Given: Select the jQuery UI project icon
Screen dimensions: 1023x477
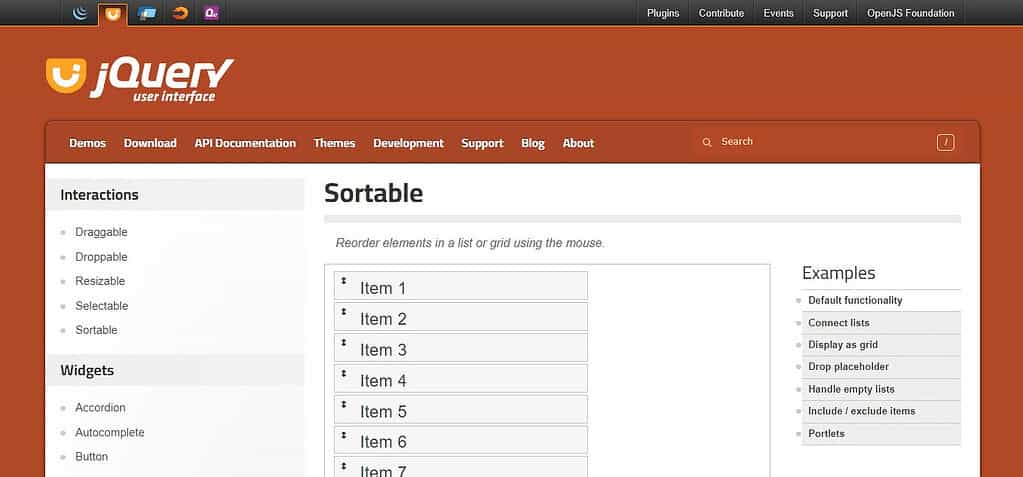Looking at the screenshot, I should click(x=113, y=14).
